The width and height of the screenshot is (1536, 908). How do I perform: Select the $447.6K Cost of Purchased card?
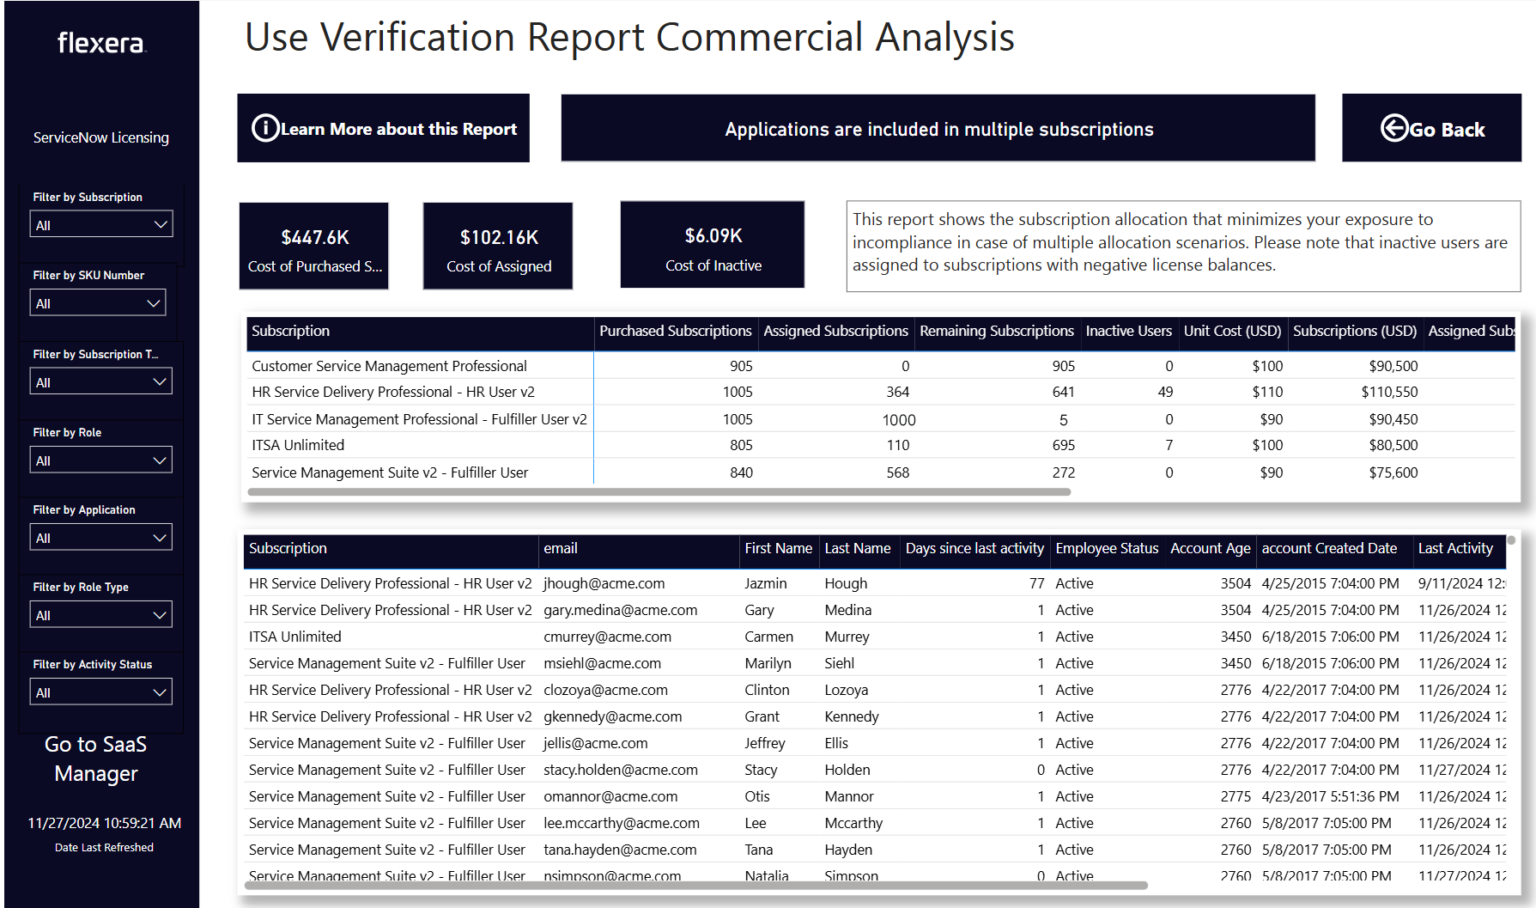pyautogui.click(x=313, y=245)
